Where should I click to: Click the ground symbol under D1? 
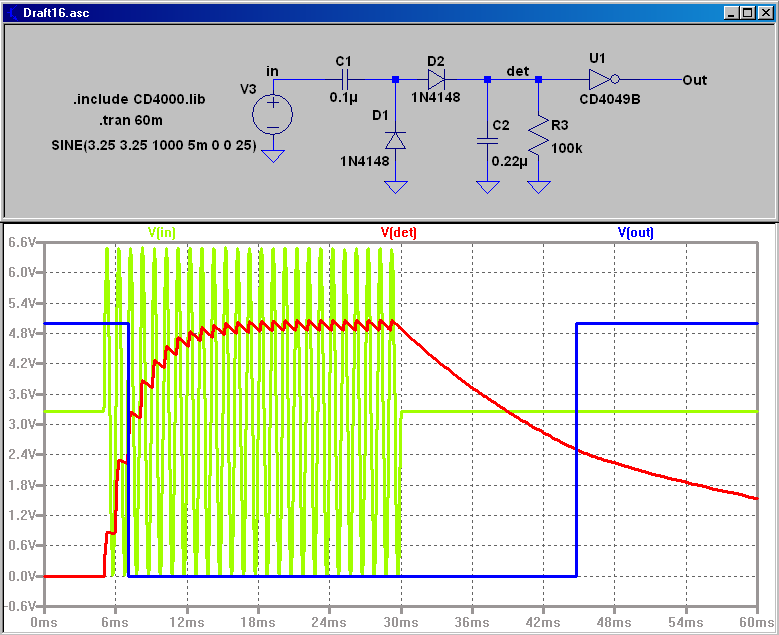coord(395,187)
